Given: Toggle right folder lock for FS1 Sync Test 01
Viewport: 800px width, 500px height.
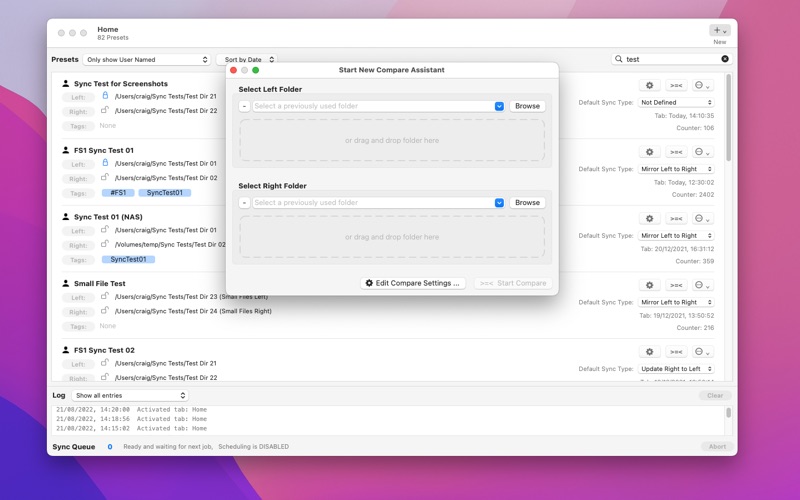Looking at the screenshot, I should tap(105, 177).
